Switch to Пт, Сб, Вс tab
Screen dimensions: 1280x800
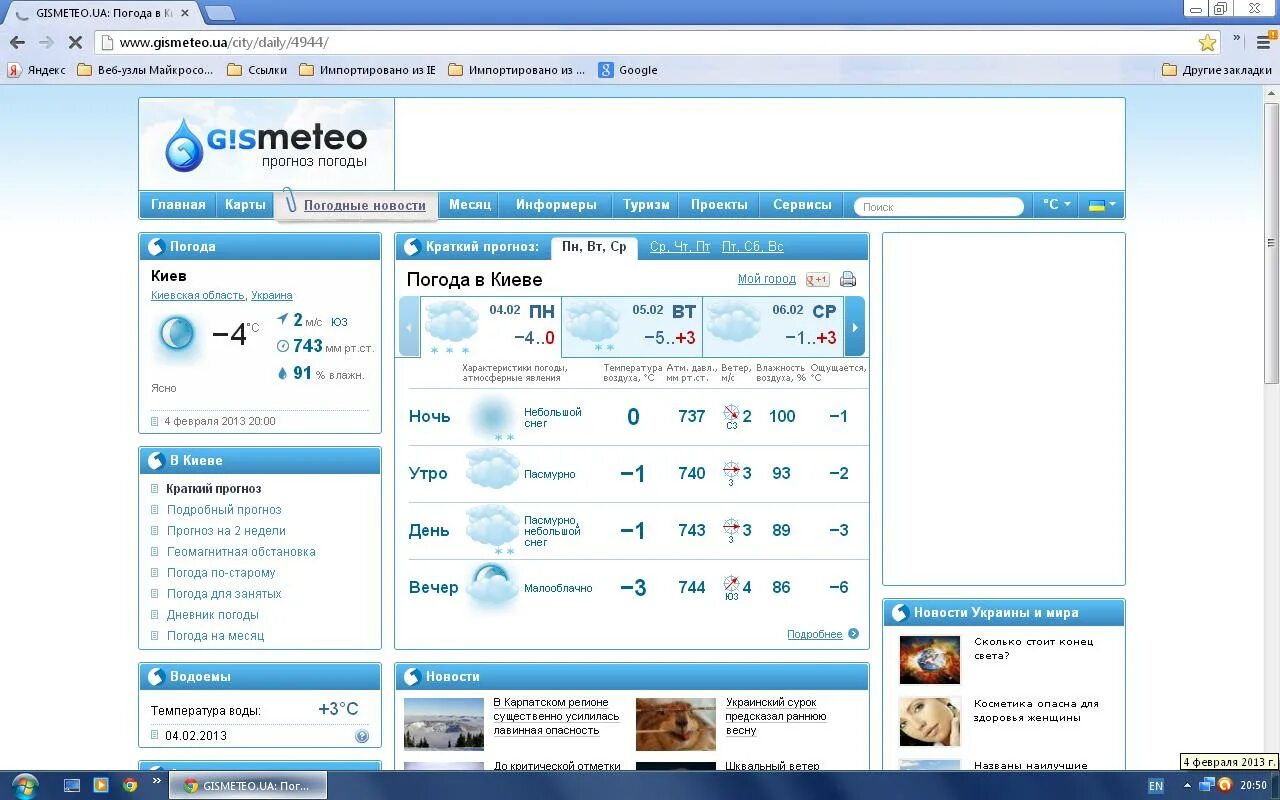tap(753, 247)
